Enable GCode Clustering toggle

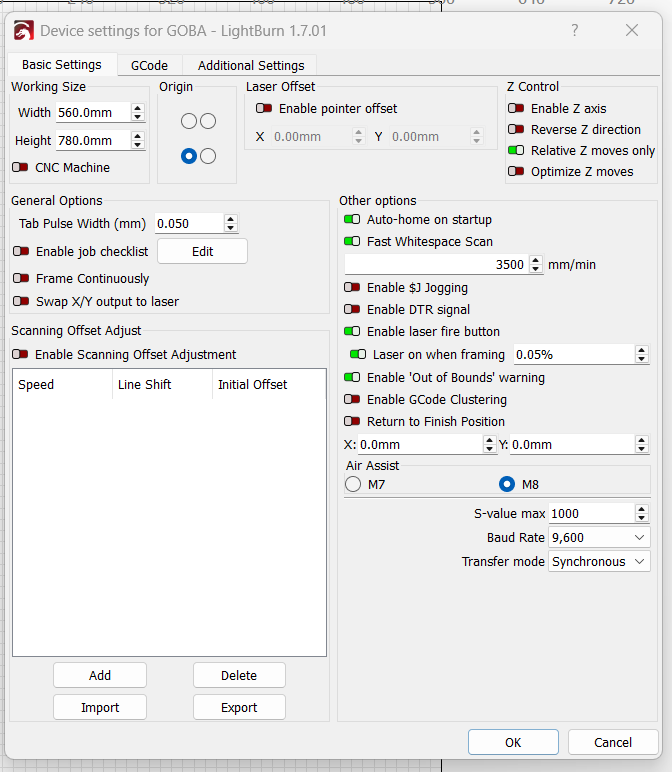click(x=352, y=400)
